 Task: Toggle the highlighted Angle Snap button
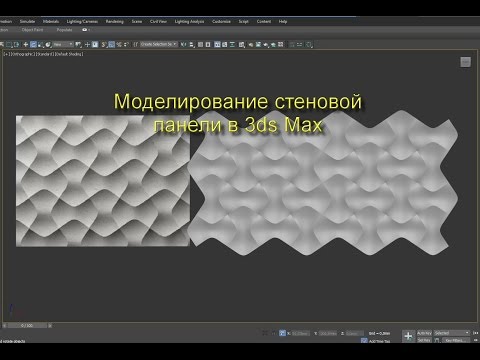(112, 44)
